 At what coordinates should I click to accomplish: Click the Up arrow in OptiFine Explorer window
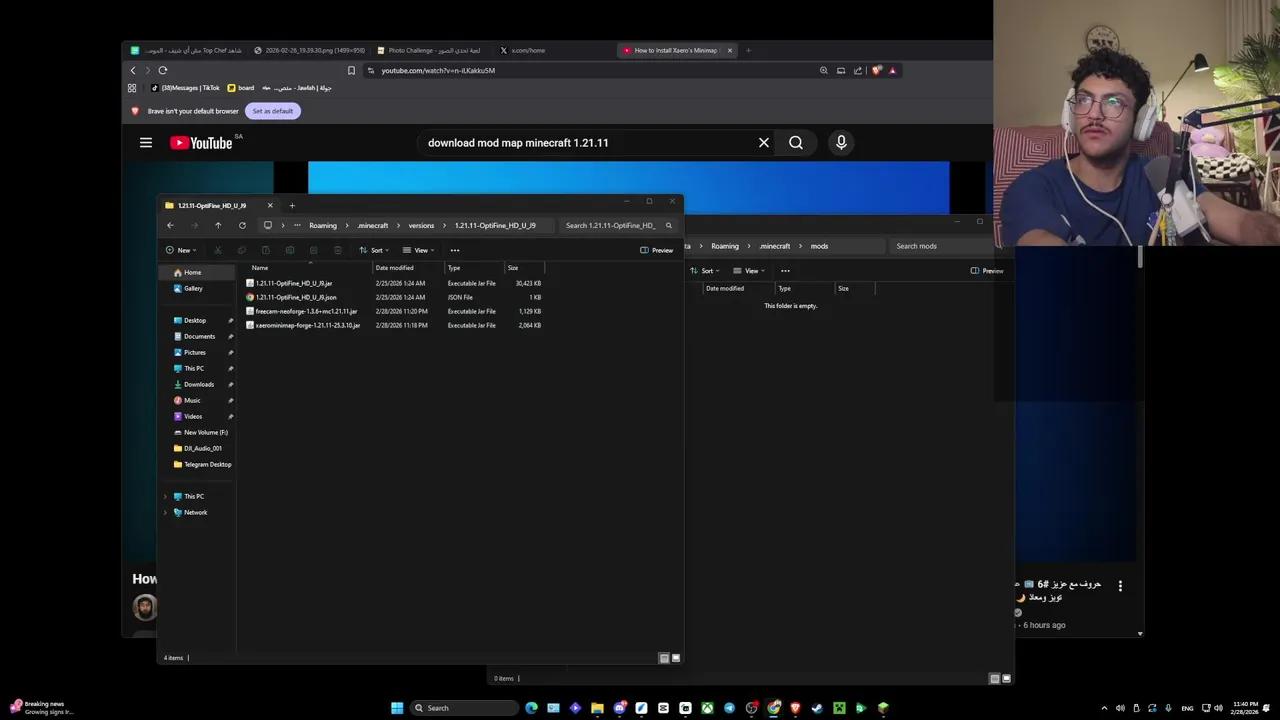click(x=218, y=225)
